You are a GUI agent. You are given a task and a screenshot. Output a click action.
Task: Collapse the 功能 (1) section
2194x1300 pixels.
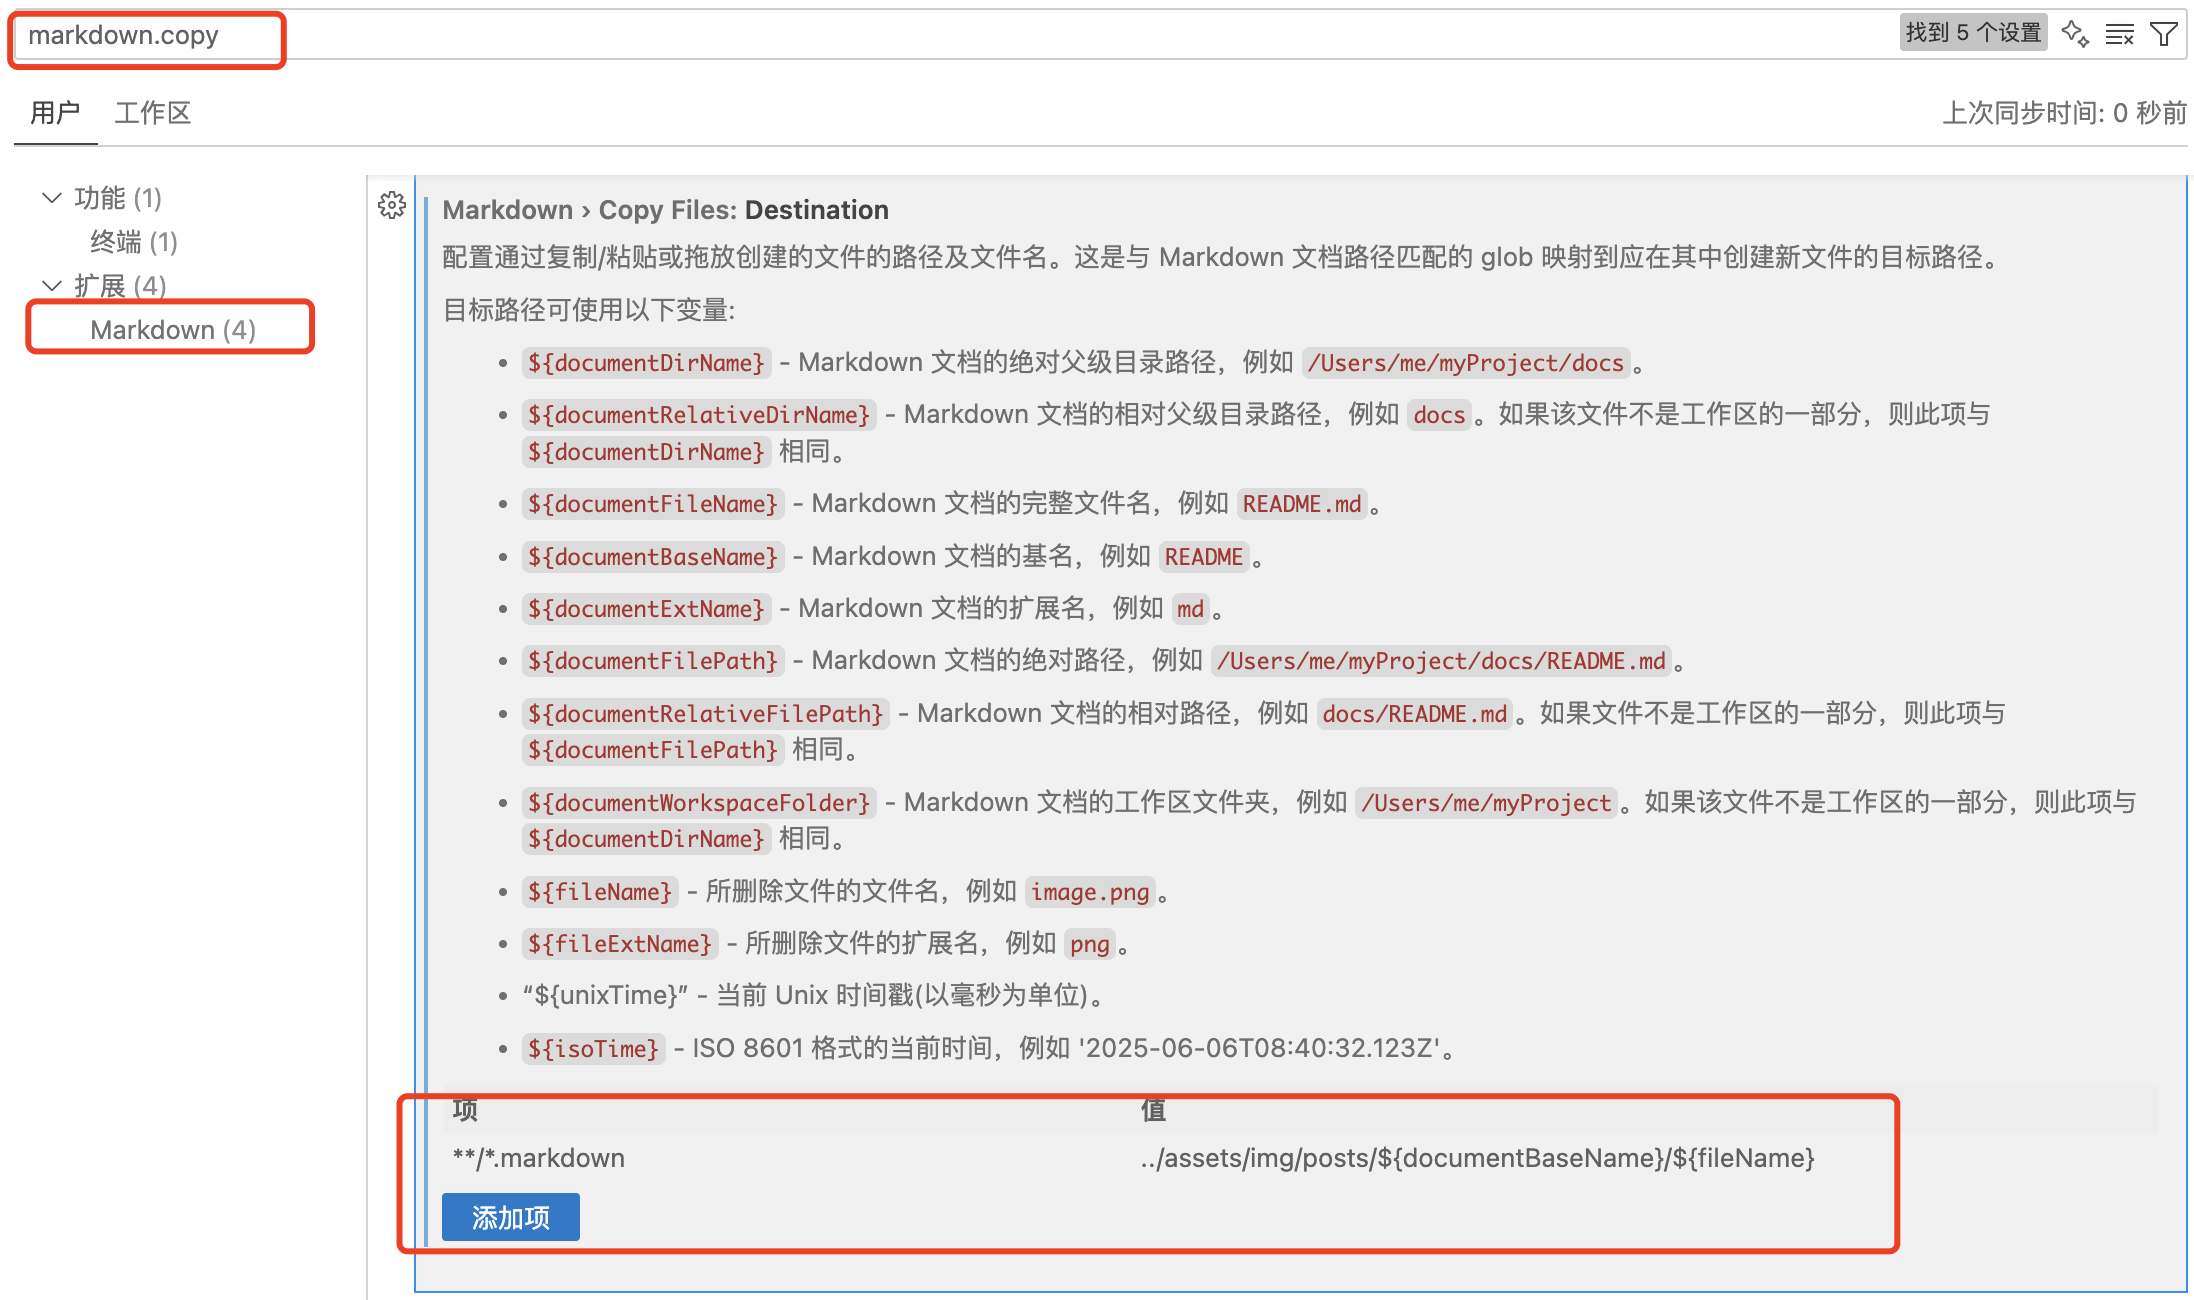(x=52, y=197)
